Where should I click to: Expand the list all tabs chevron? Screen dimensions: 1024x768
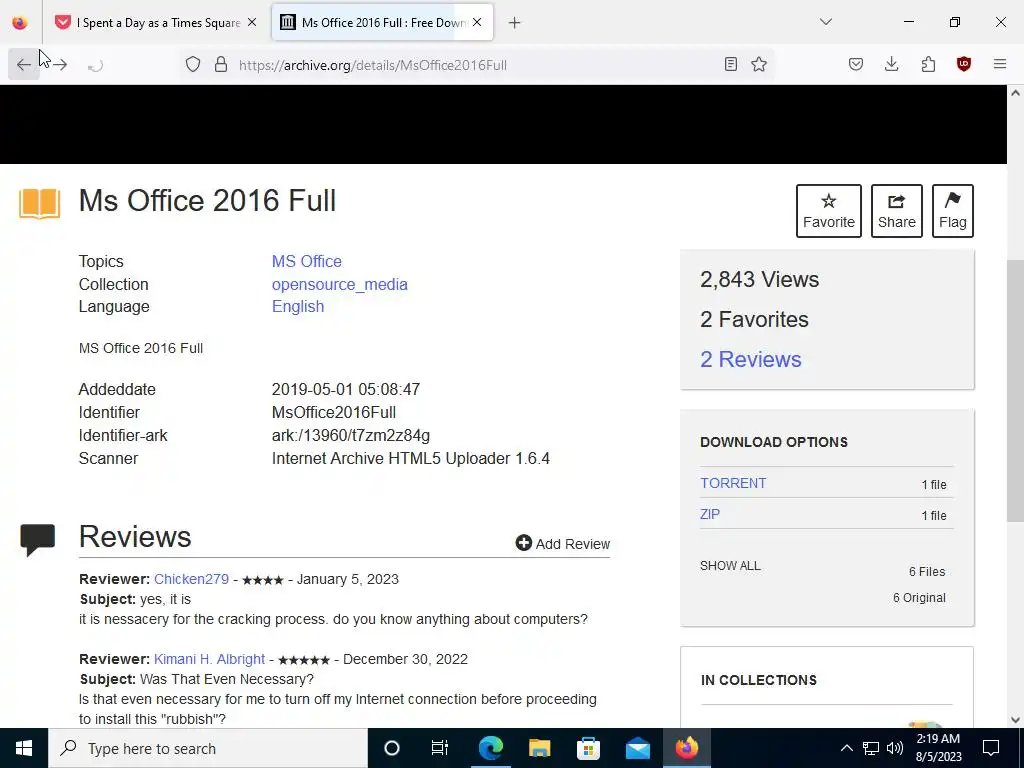tap(826, 22)
